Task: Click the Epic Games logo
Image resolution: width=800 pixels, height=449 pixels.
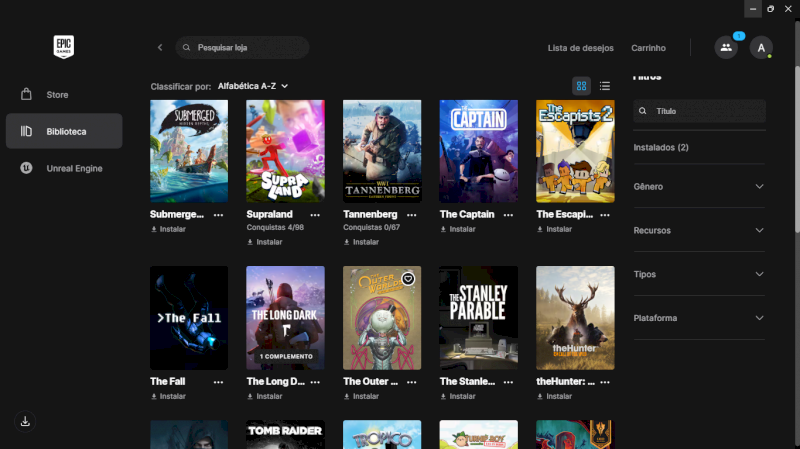Action: [64, 46]
